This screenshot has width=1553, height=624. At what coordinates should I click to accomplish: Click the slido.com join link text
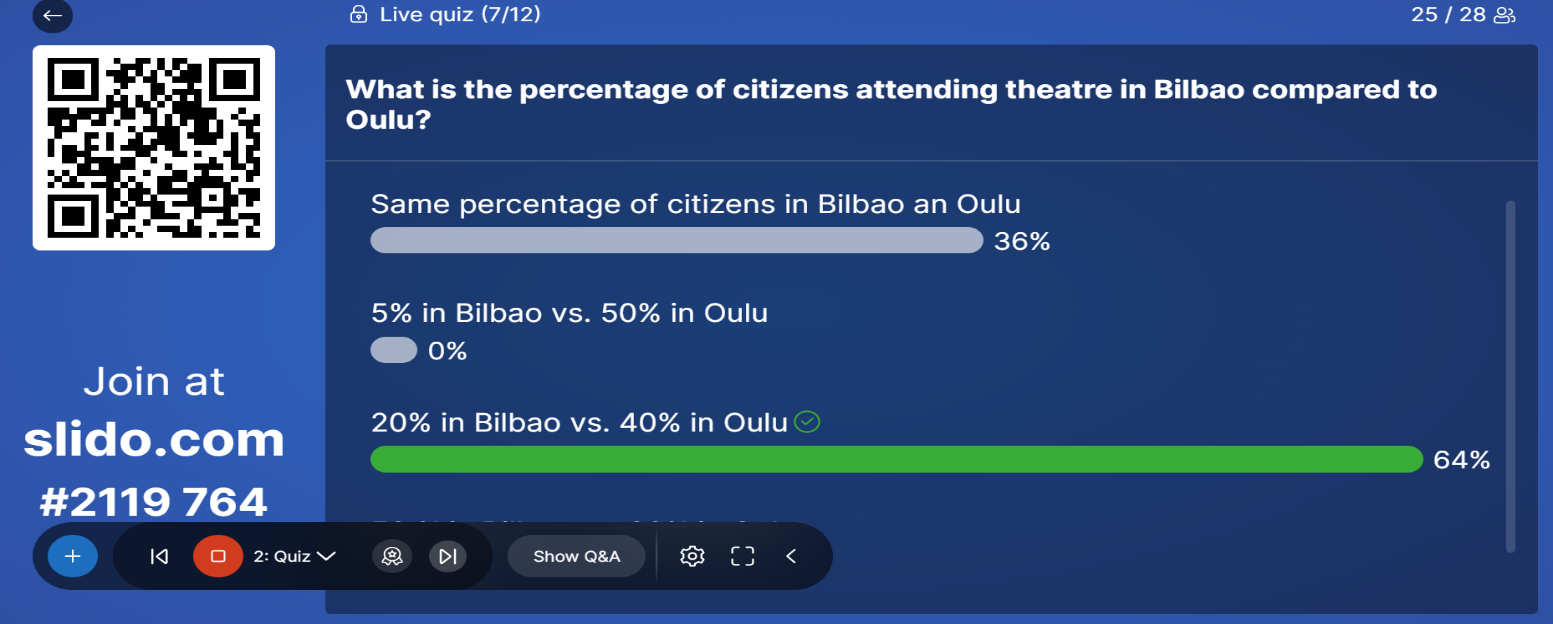click(154, 439)
